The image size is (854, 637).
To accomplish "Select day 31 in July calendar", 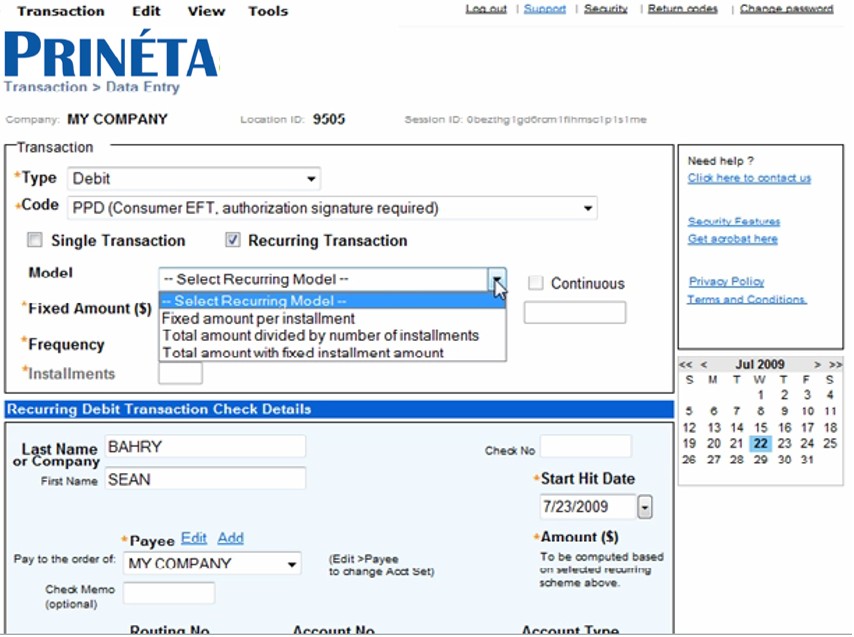I will 807,460.
